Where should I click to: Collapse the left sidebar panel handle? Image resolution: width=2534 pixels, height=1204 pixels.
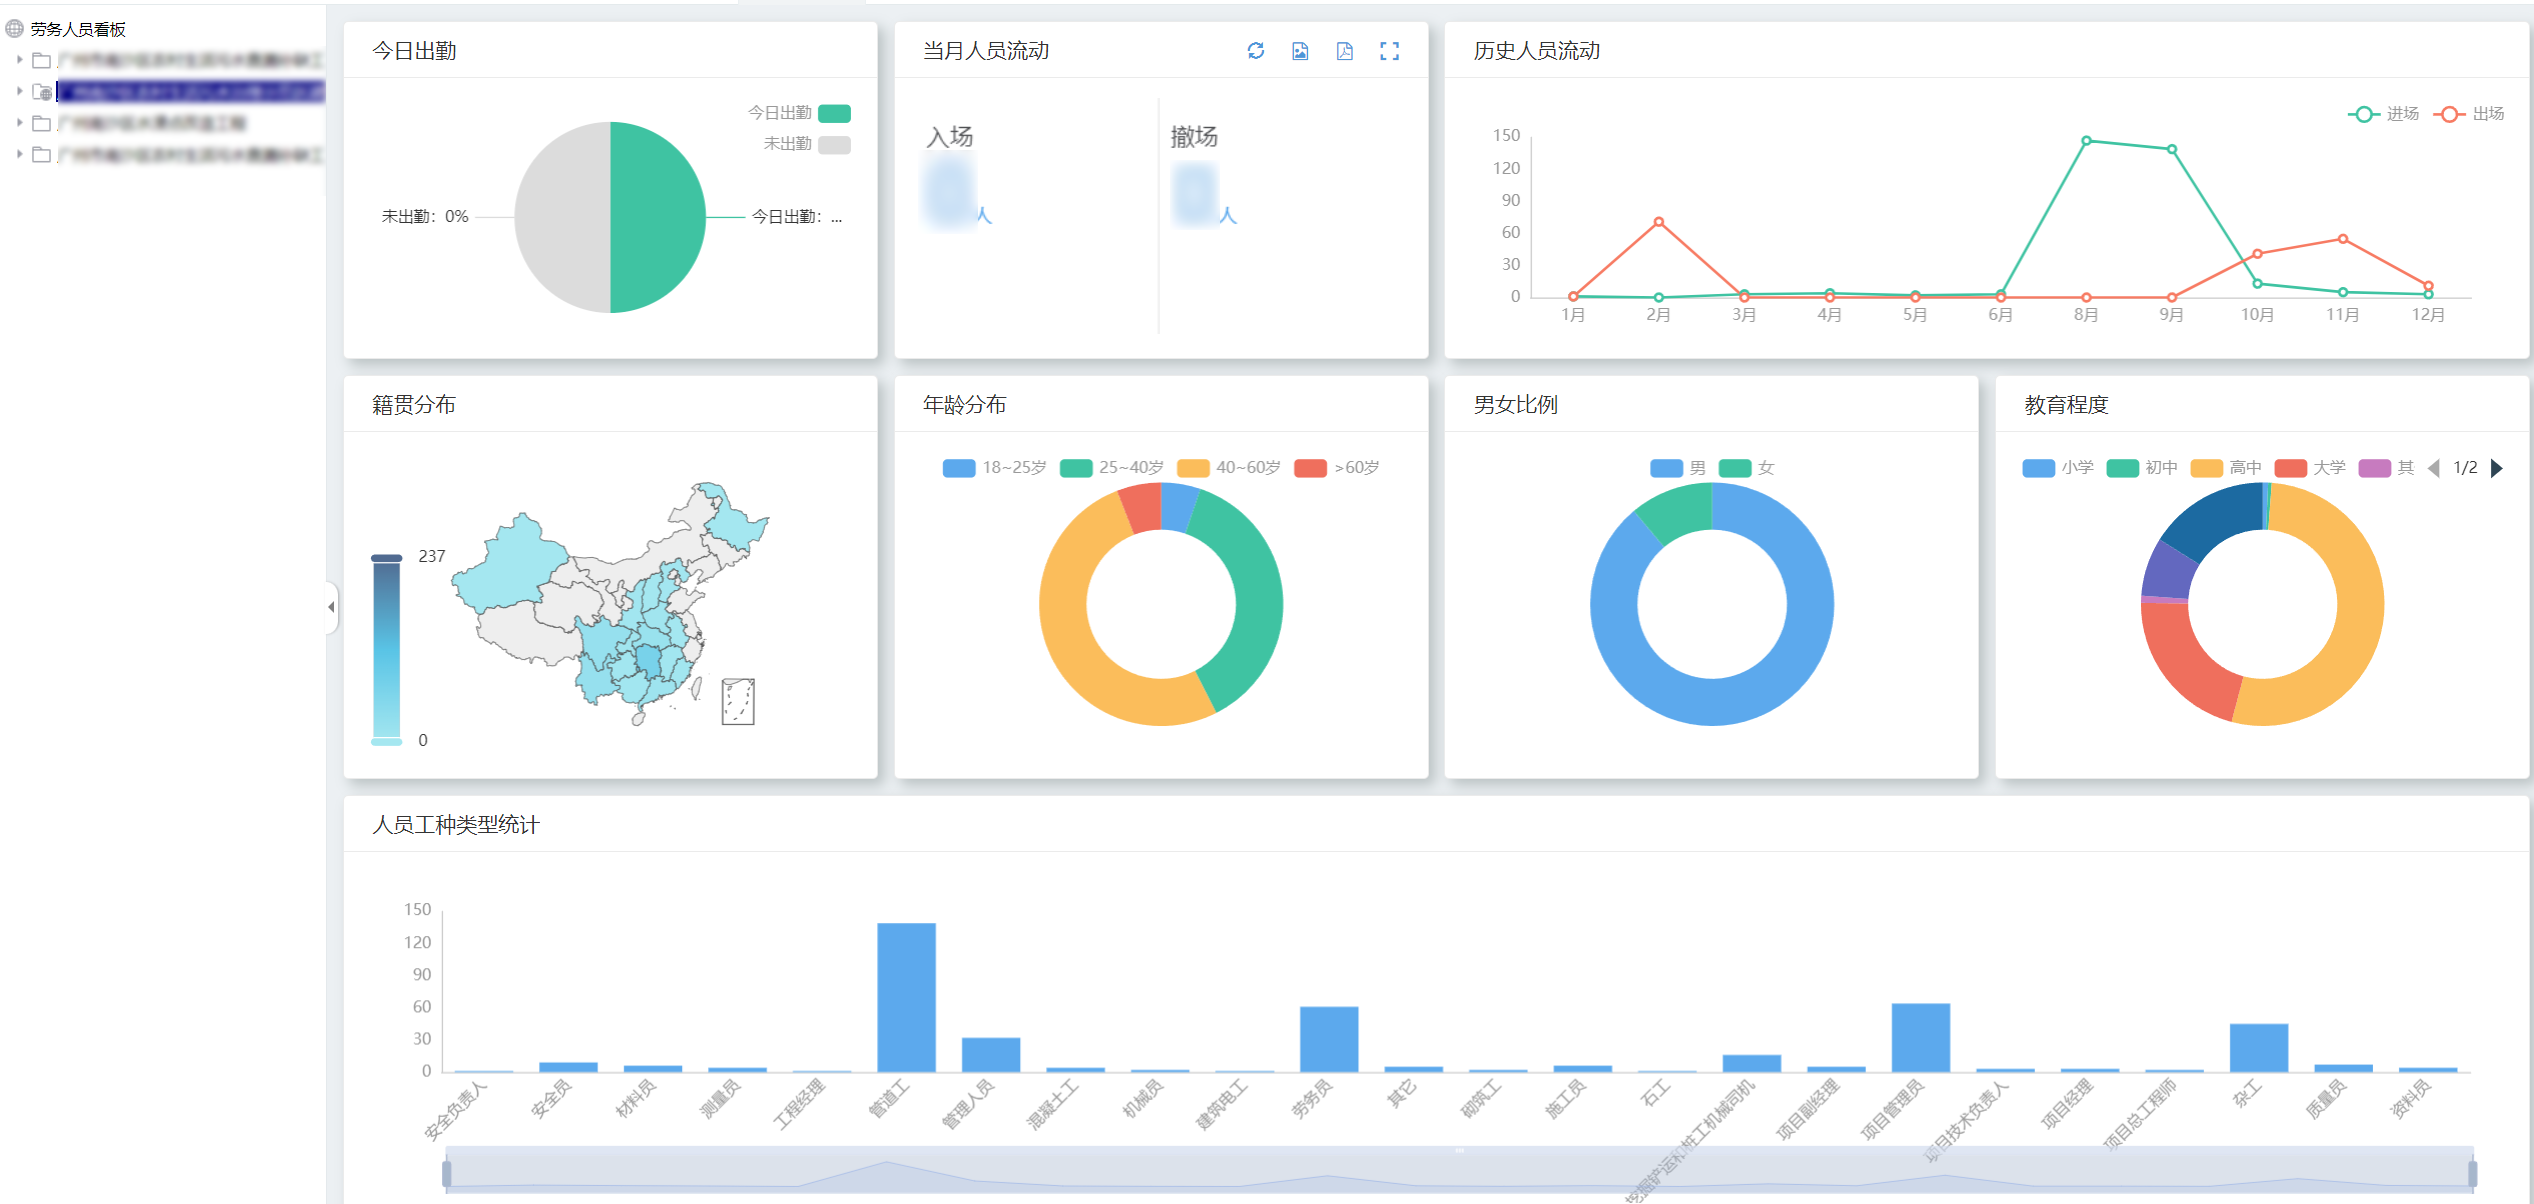tap(331, 607)
